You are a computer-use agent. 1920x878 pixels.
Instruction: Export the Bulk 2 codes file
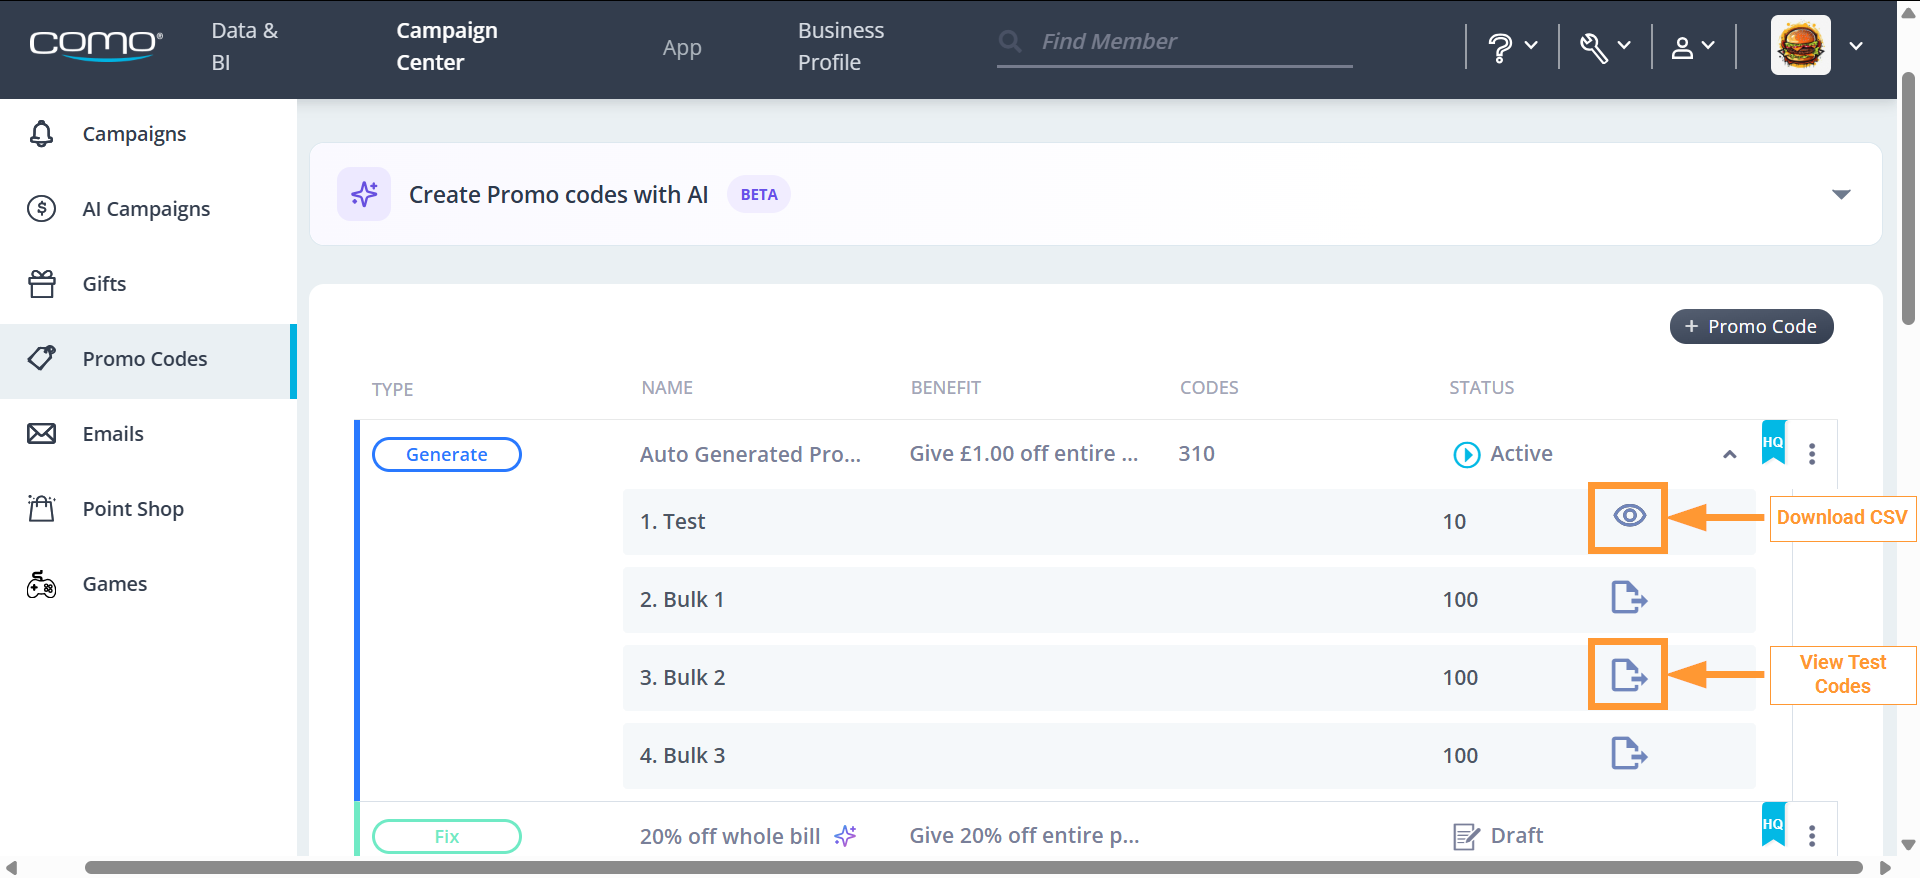click(x=1629, y=675)
